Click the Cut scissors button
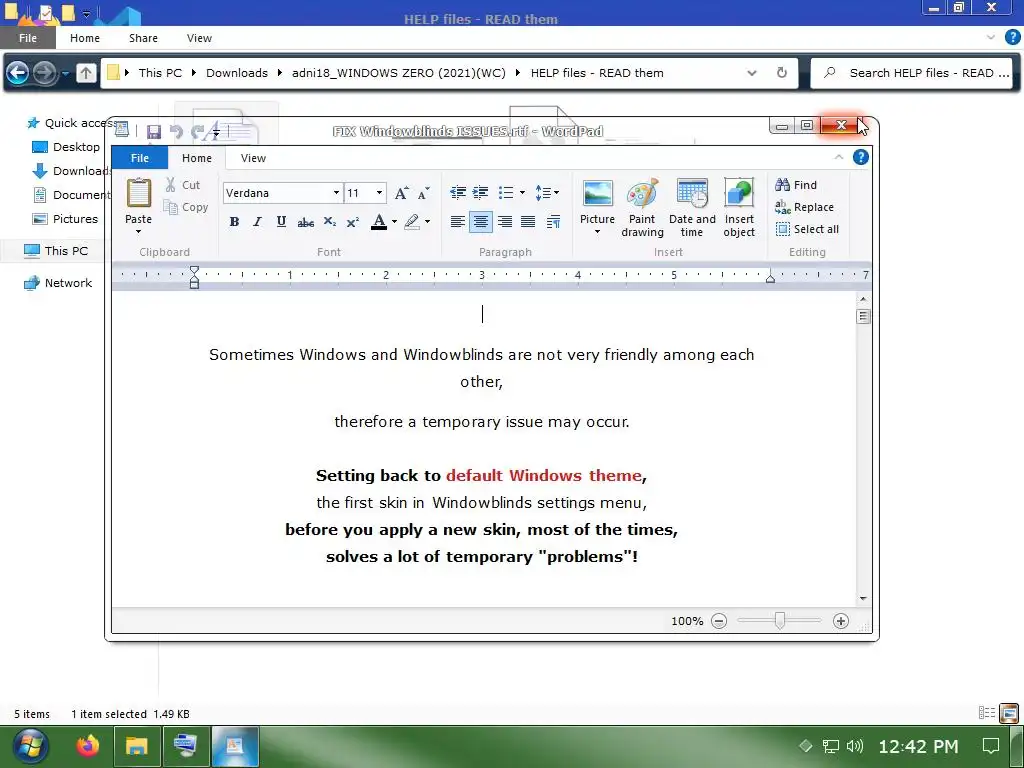Screen dimensions: 1024x768 (x=182, y=185)
